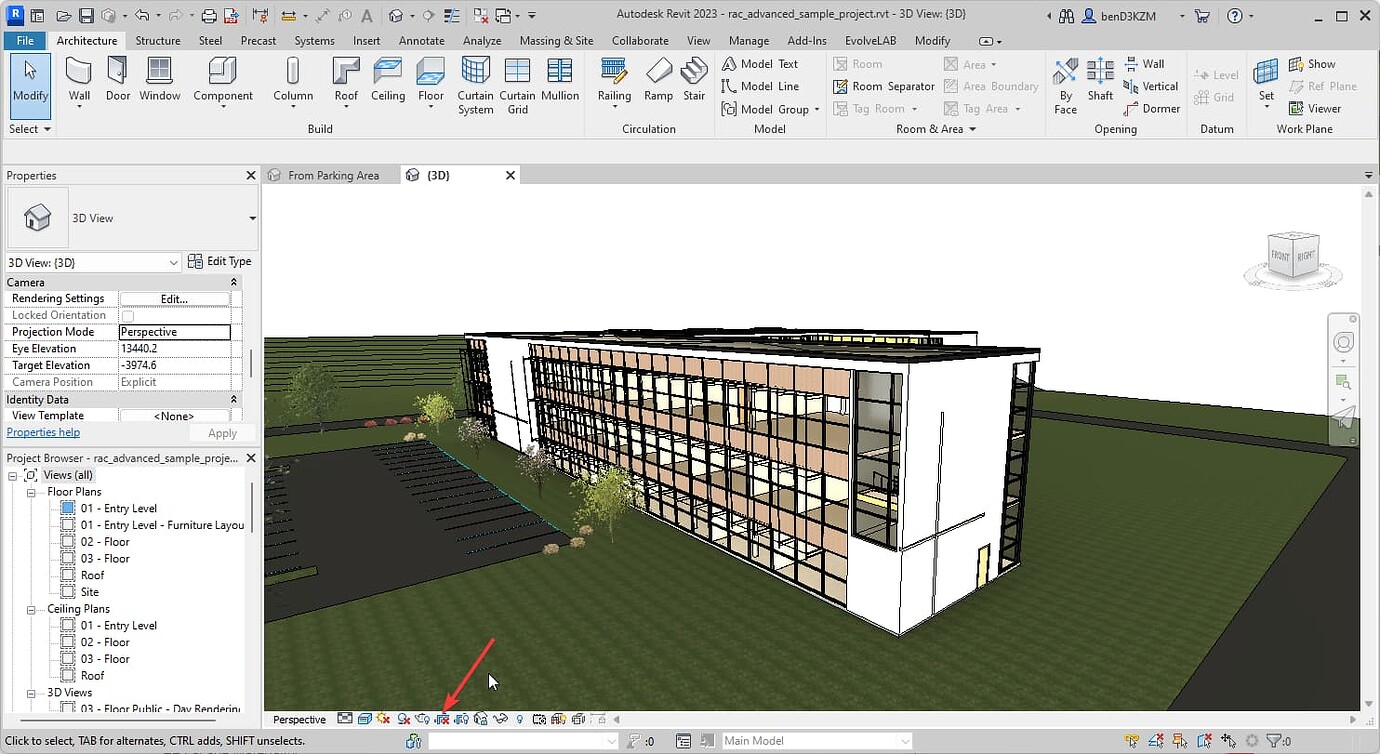Click the FRONT face of the ViewCube
The image size is (1380, 754).
tap(1280, 255)
